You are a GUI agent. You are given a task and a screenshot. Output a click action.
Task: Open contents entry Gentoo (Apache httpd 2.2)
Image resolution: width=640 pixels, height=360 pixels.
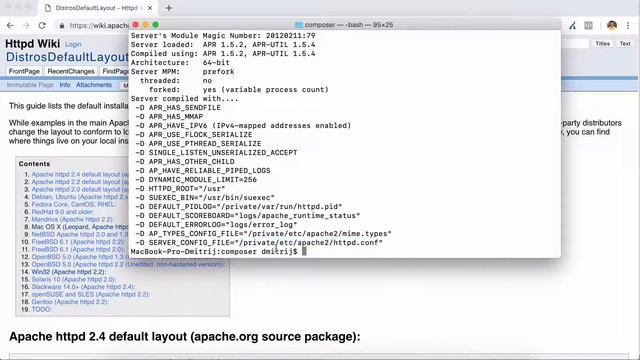pyautogui.click(x=70, y=302)
